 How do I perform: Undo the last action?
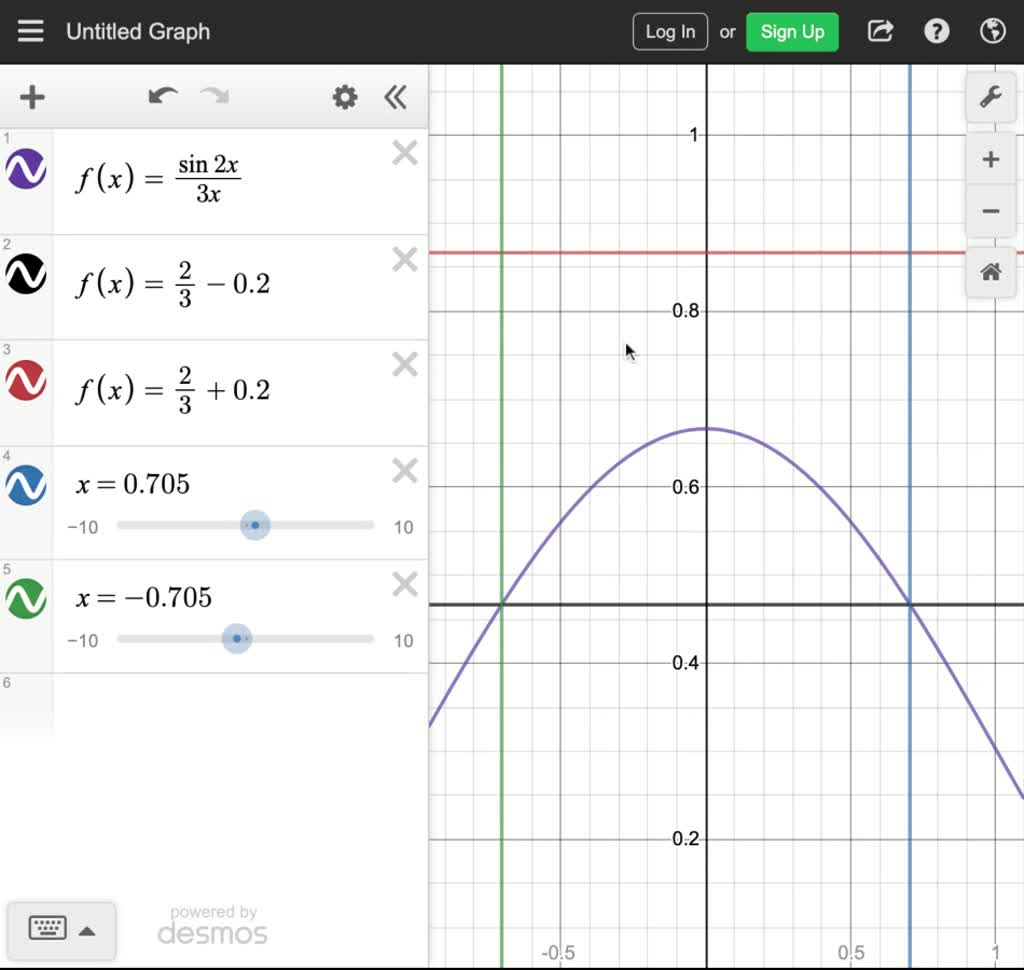tap(162, 97)
